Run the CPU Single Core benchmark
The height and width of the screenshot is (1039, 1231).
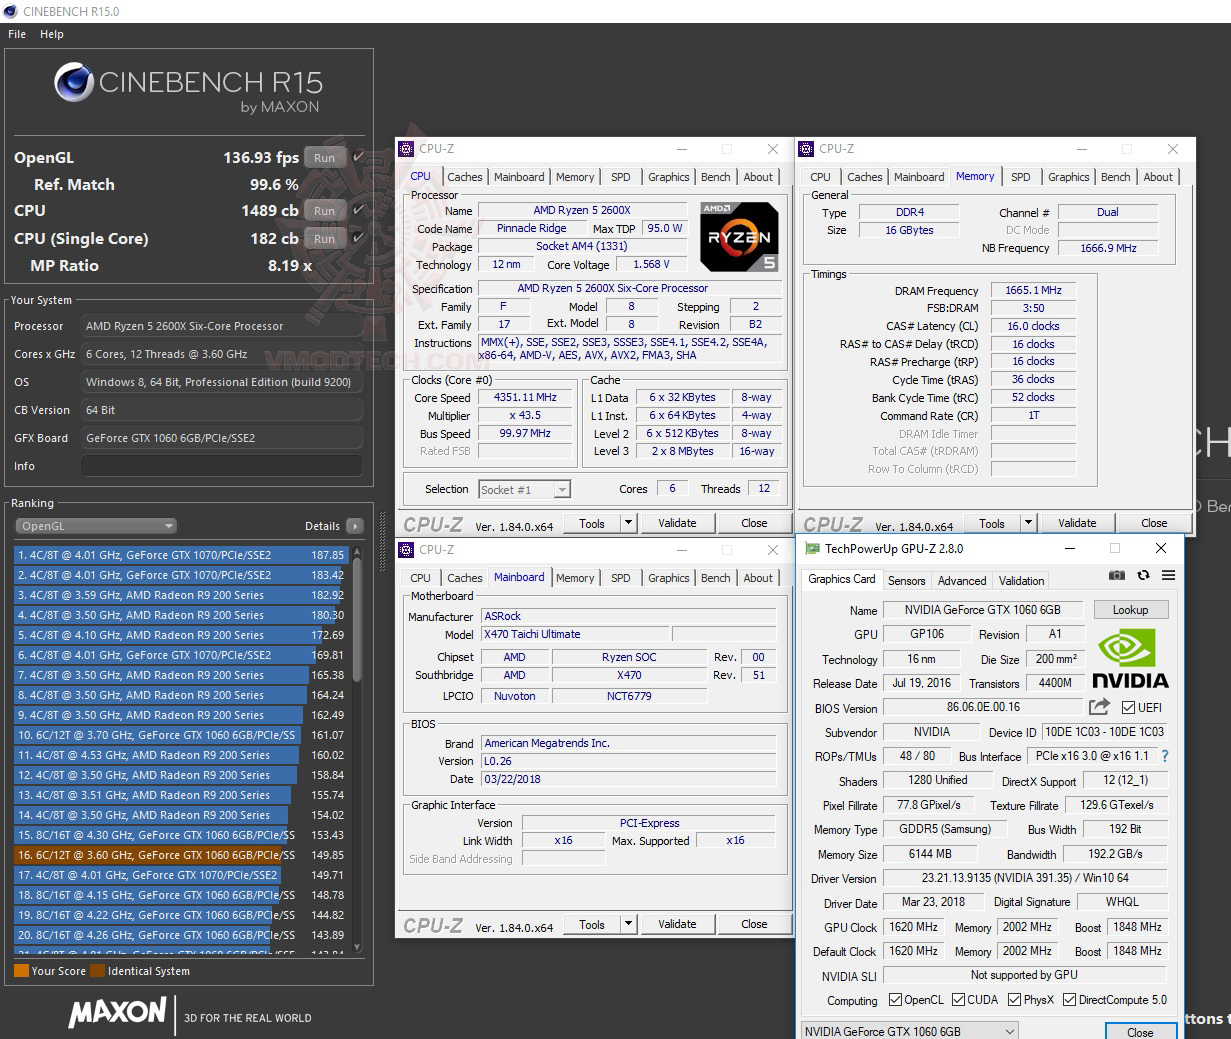(x=324, y=239)
